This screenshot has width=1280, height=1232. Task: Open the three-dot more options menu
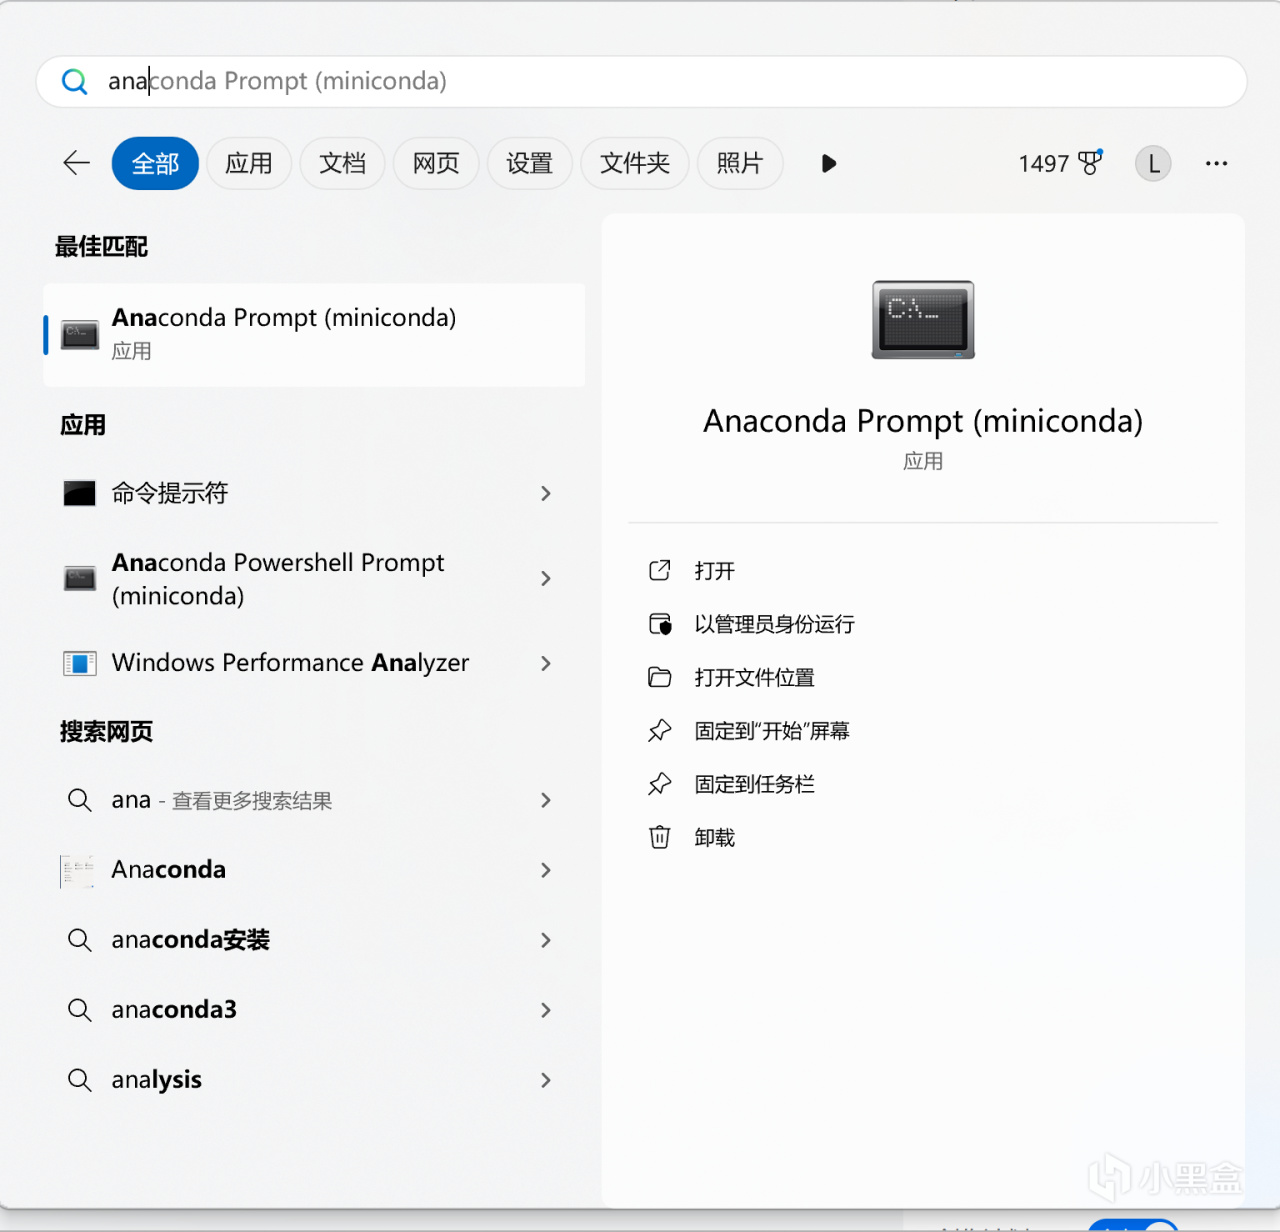[1216, 163]
